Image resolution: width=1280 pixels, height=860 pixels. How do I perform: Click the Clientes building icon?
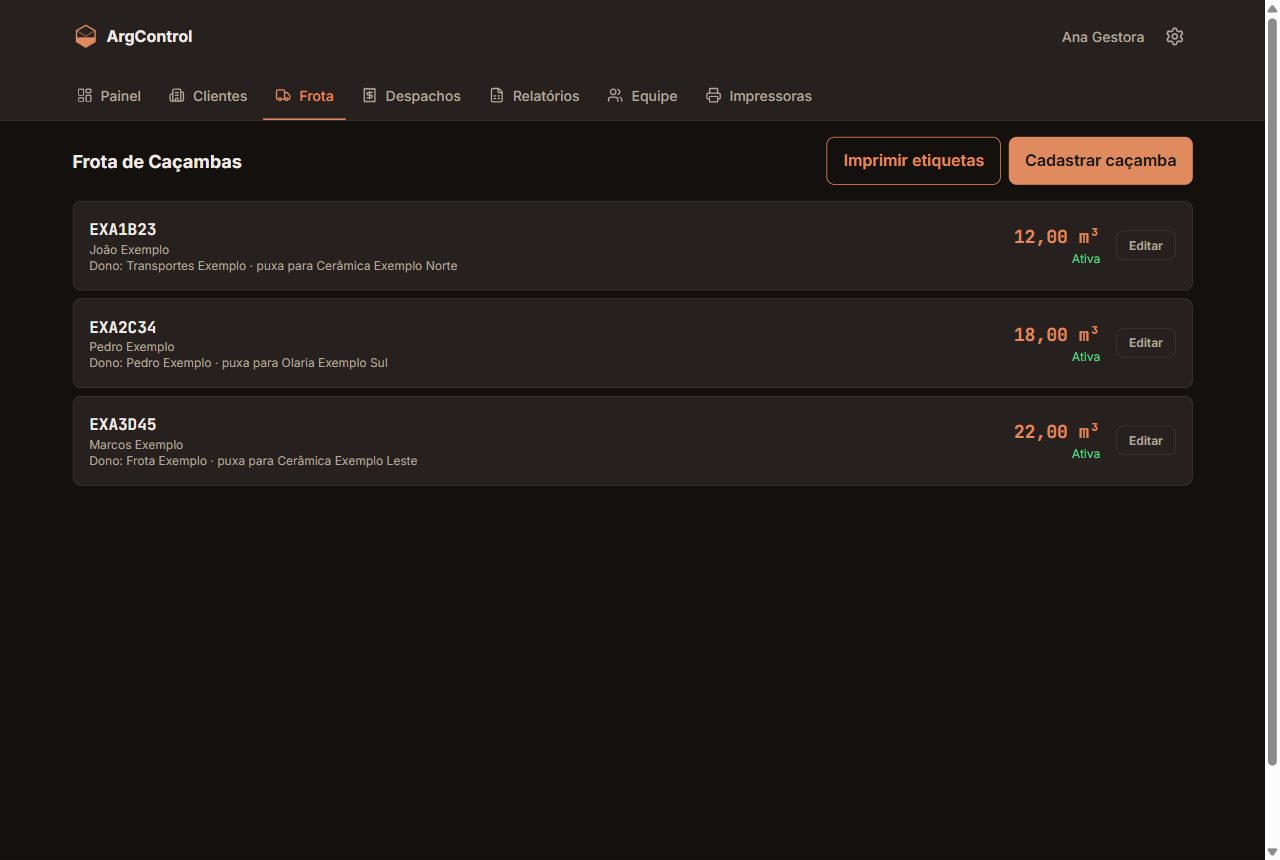[177, 96]
